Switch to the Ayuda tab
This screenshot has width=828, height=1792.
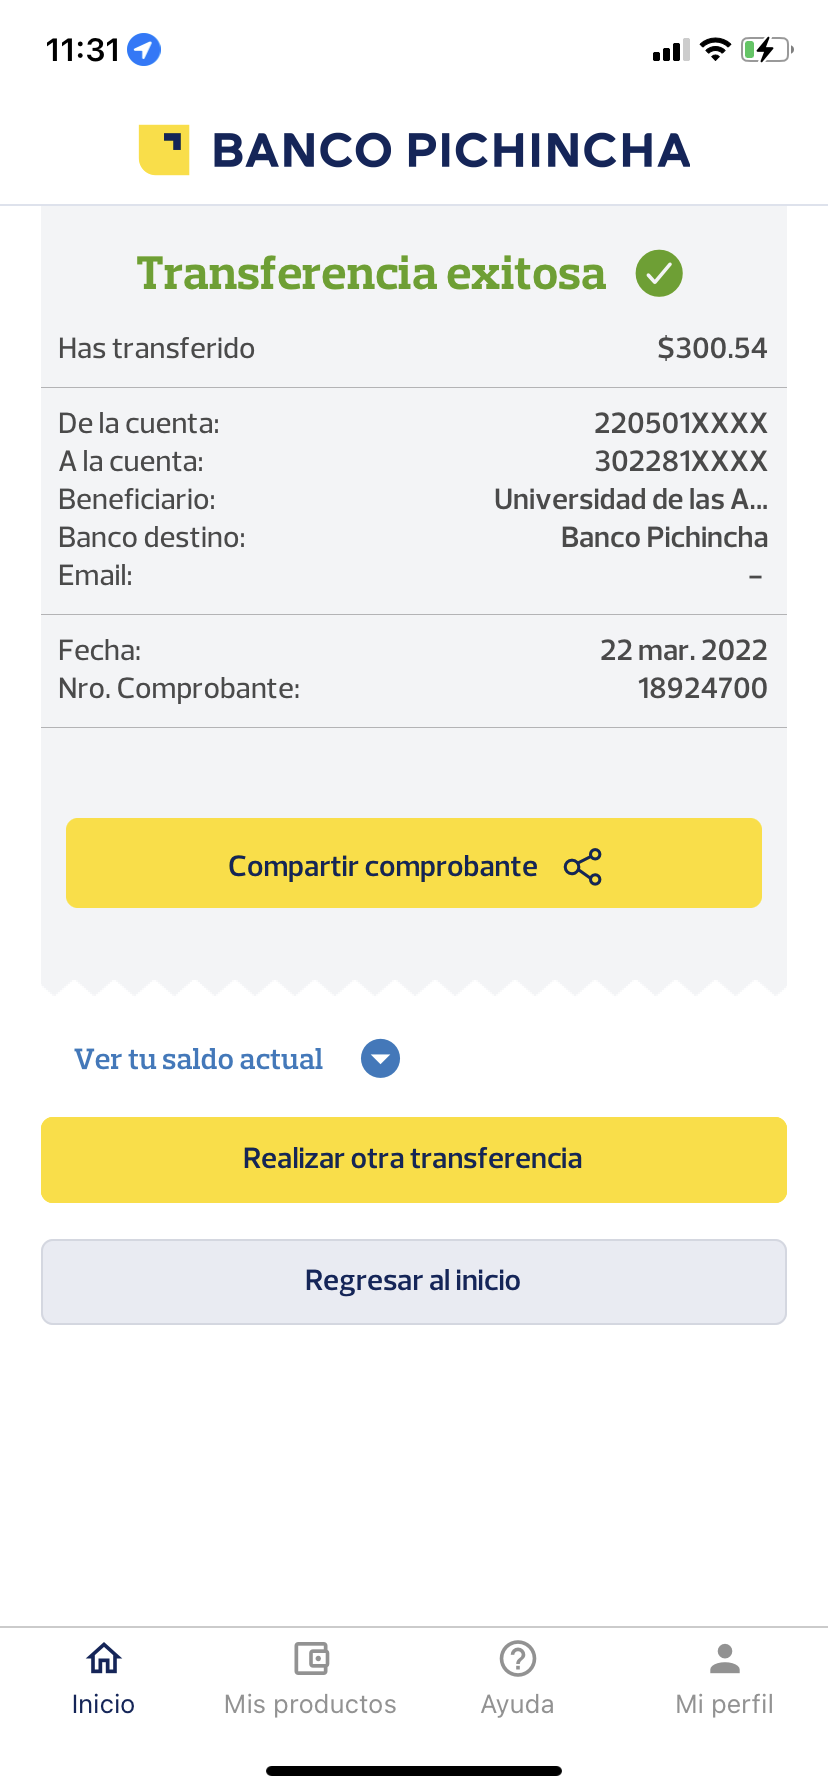tap(517, 1678)
